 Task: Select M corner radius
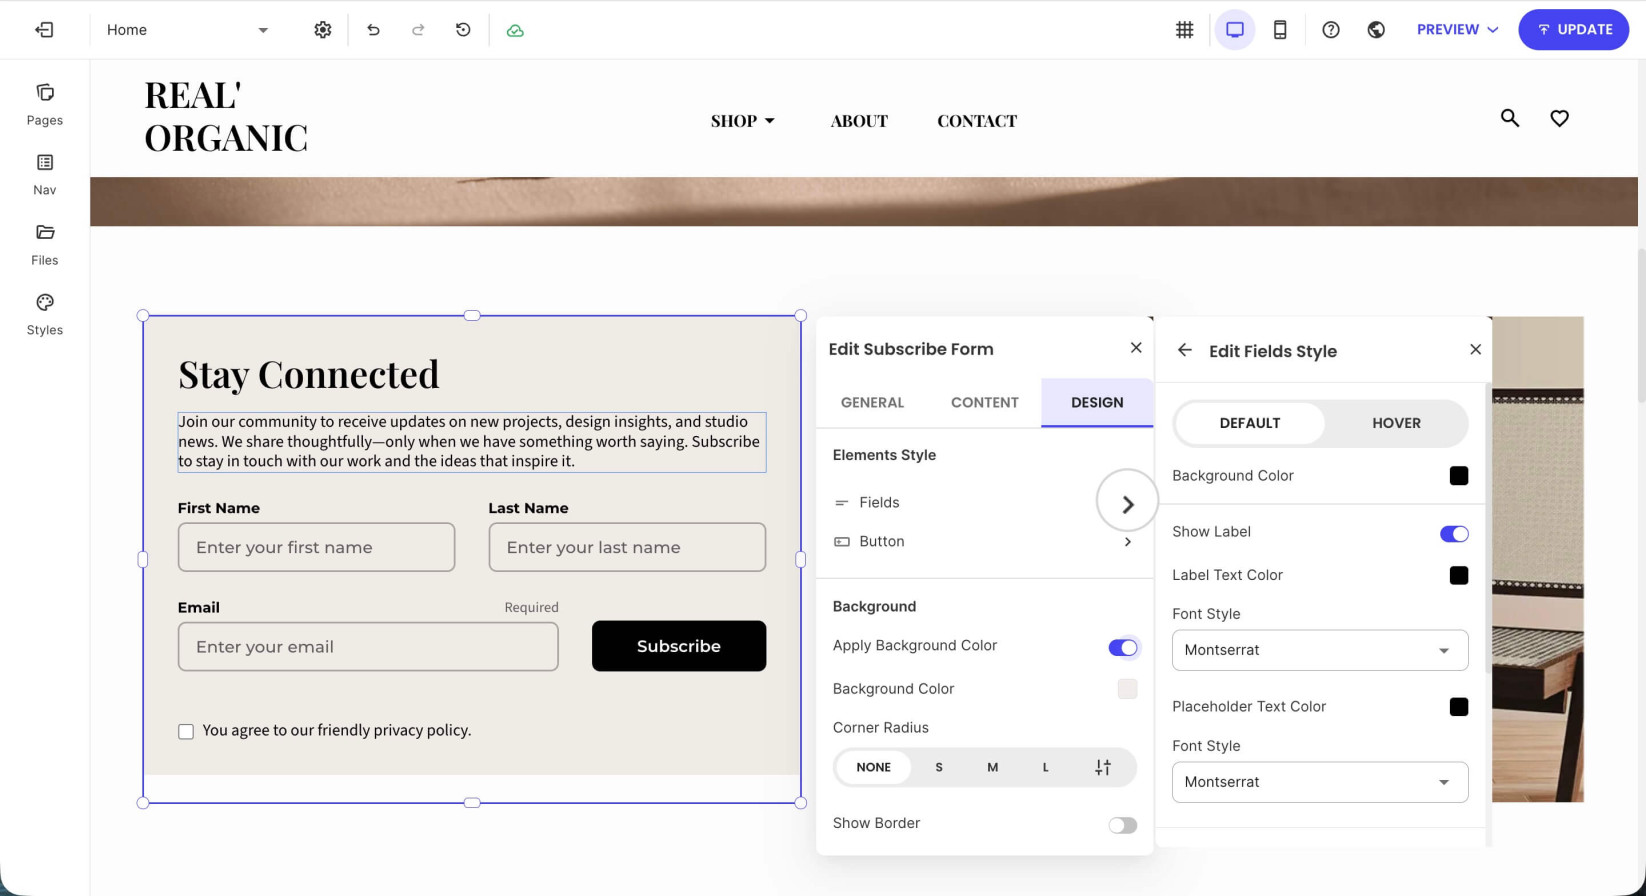(x=992, y=767)
